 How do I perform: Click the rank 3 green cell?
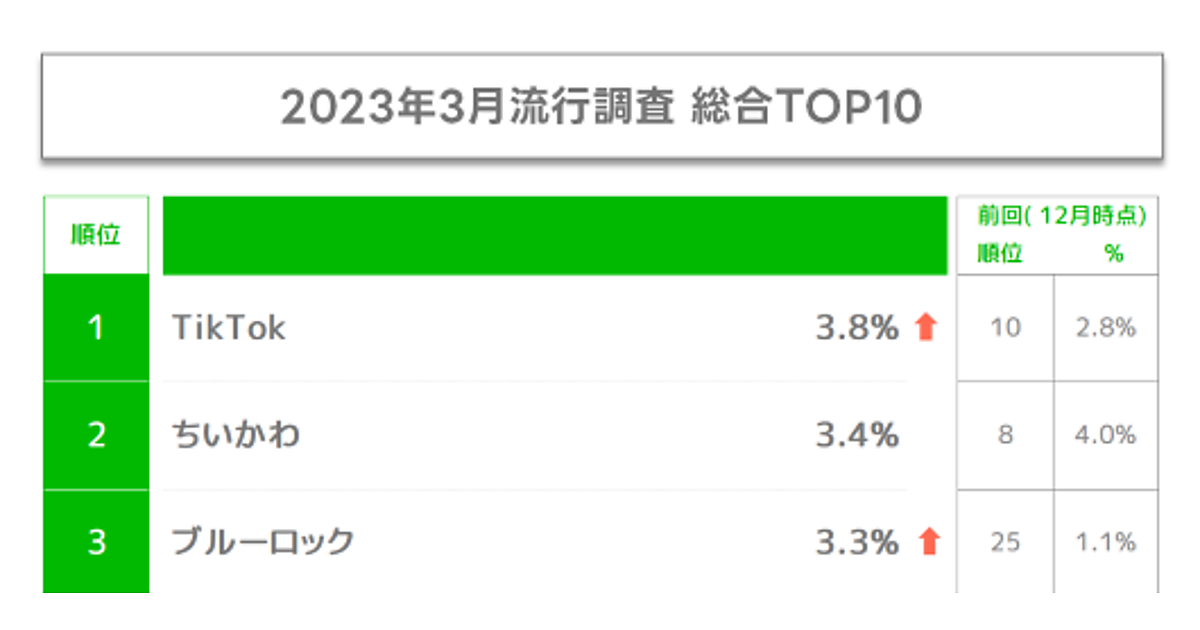click(x=96, y=542)
